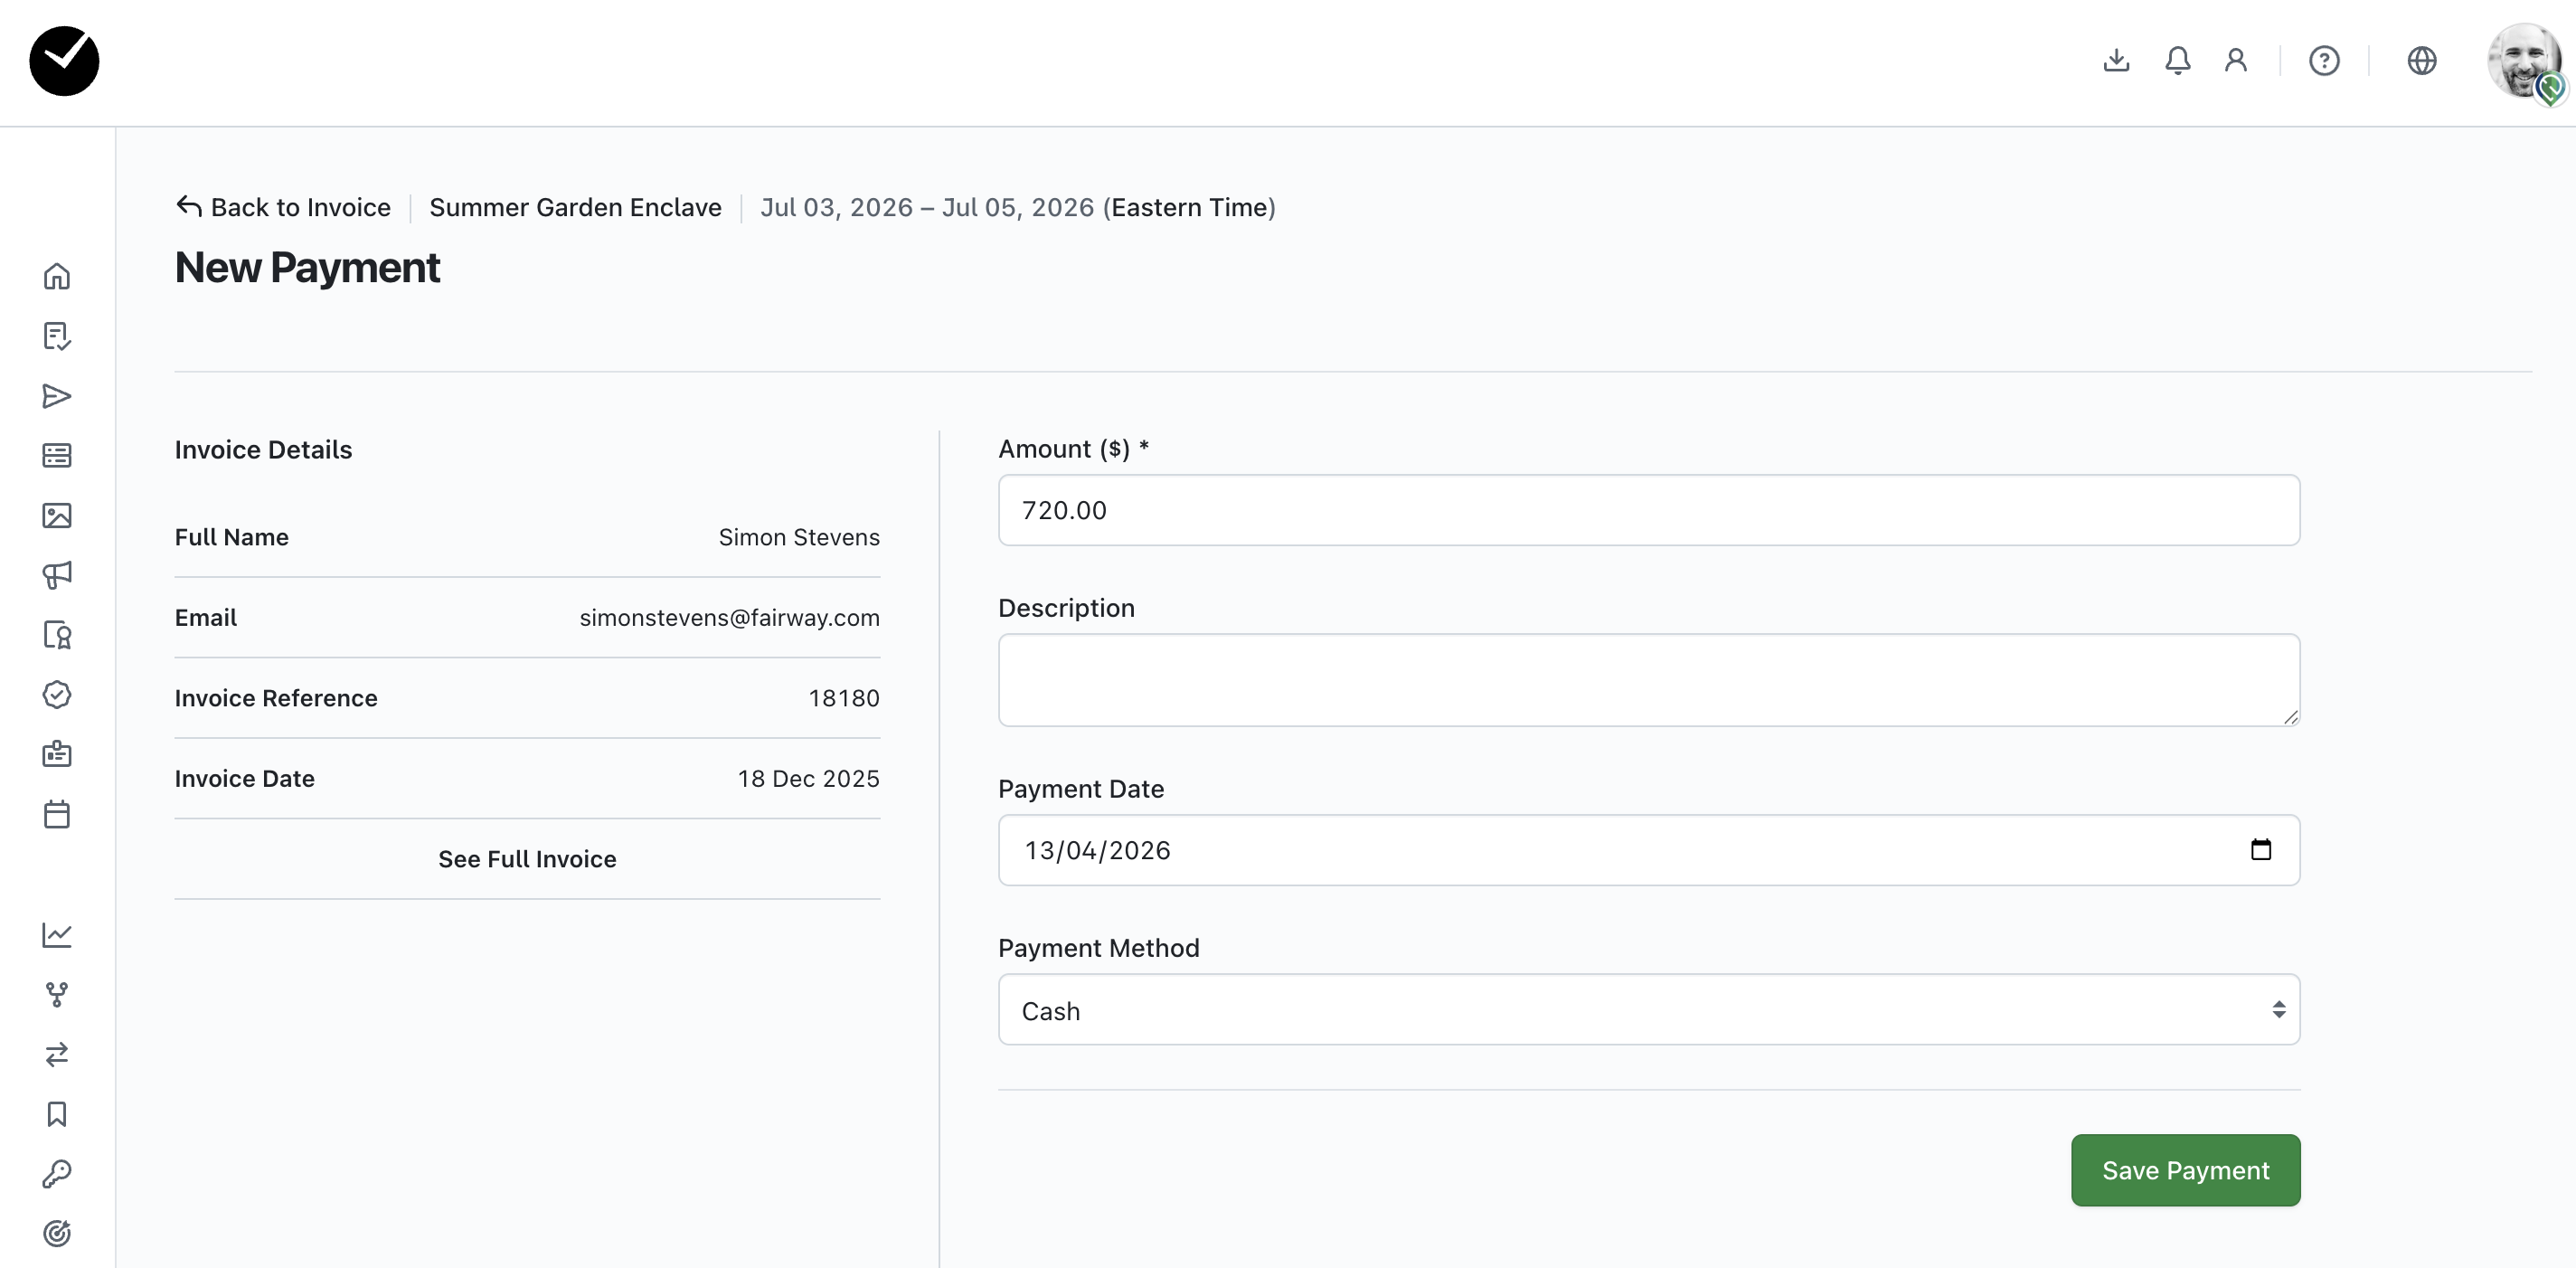Open the bookmark sidebar icon
2576x1268 pixels.
57,1114
